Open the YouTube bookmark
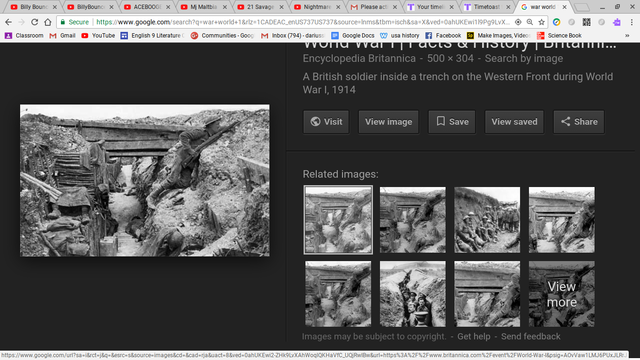This screenshot has width=640, height=360. 98,36
